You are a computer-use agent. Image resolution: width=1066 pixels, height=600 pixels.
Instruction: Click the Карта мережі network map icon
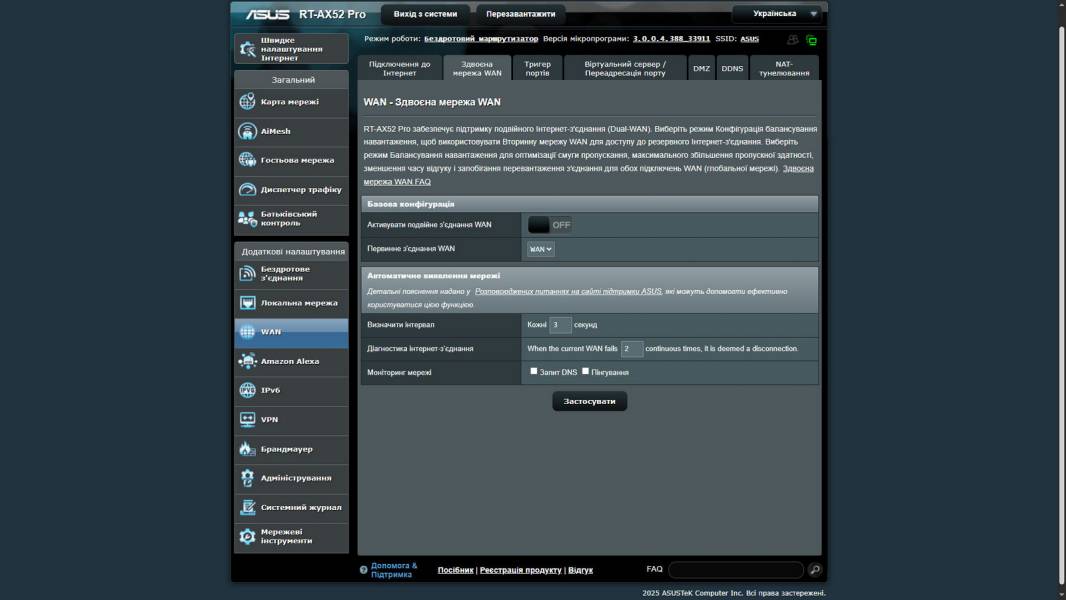point(247,102)
